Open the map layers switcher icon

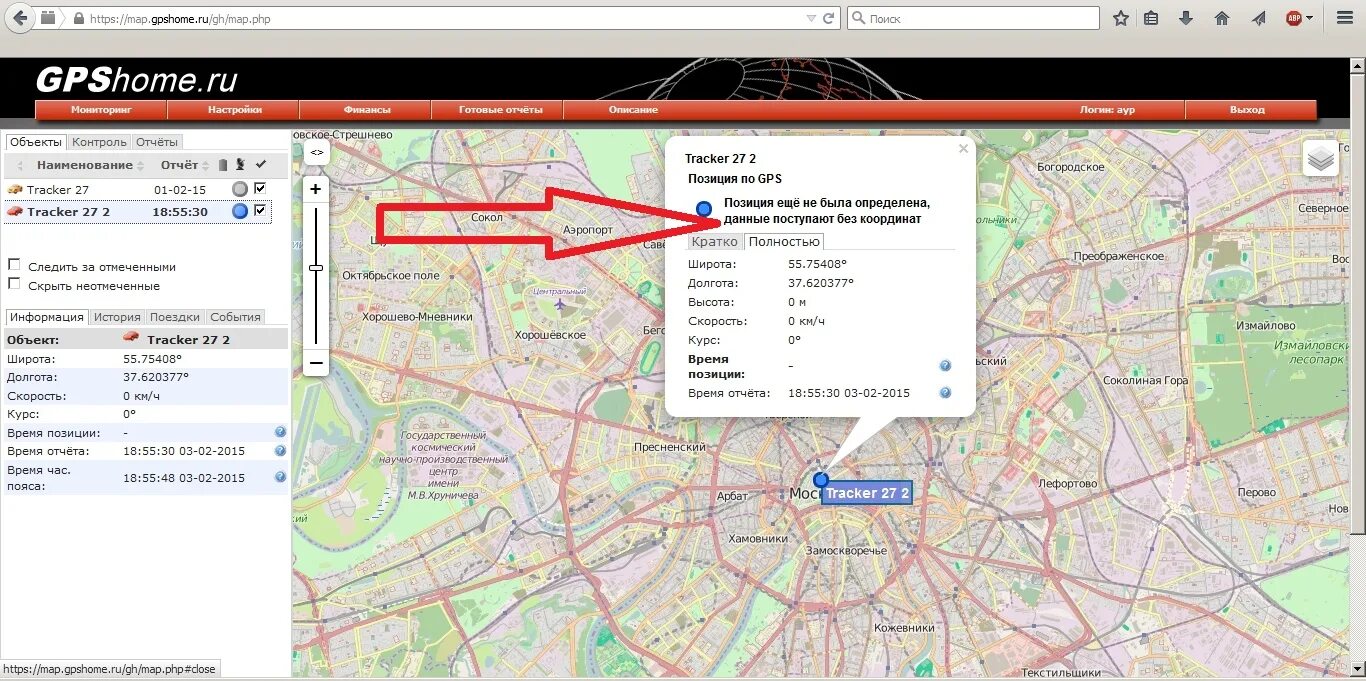pos(1321,158)
